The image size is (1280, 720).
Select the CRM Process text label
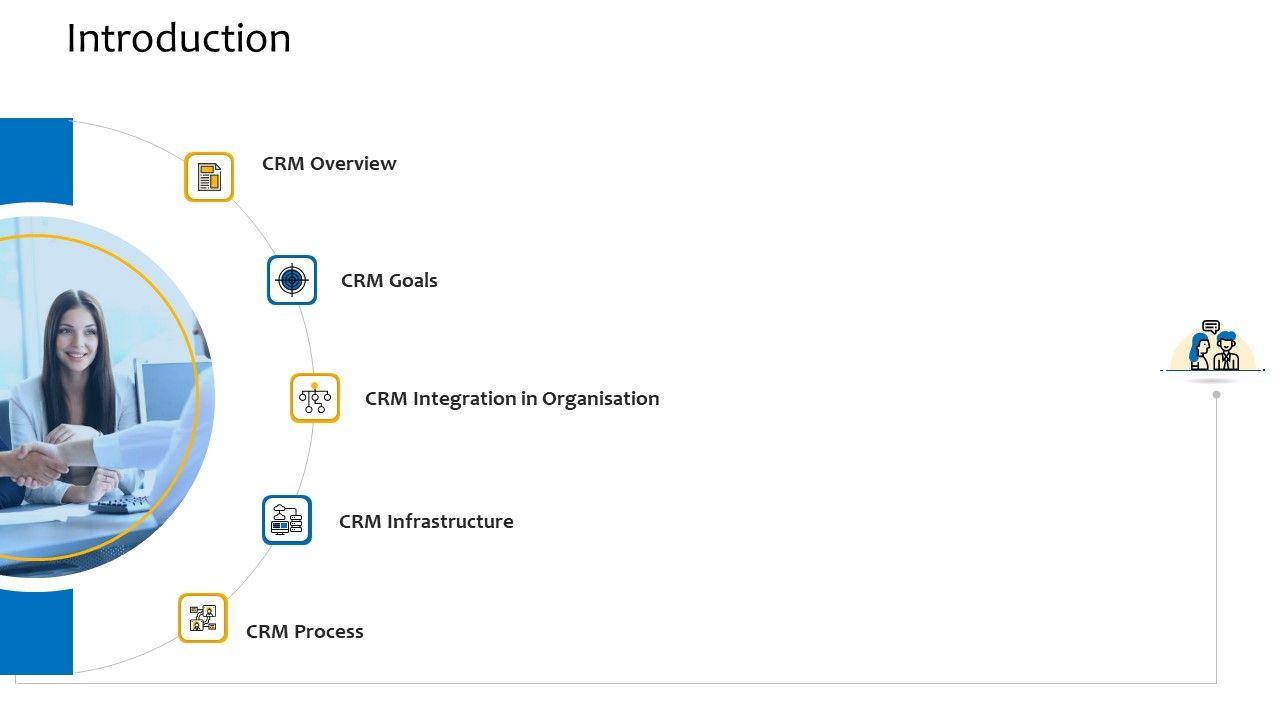tap(305, 632)
